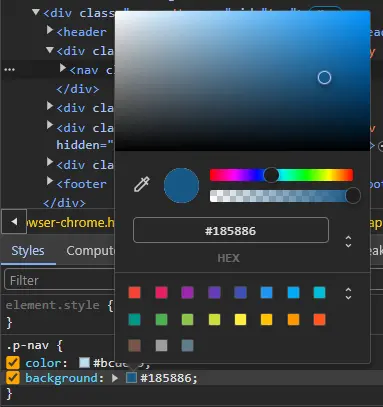The image size is (383, 407).
Task: Pick the grey palette swatch
Action: 161,346
